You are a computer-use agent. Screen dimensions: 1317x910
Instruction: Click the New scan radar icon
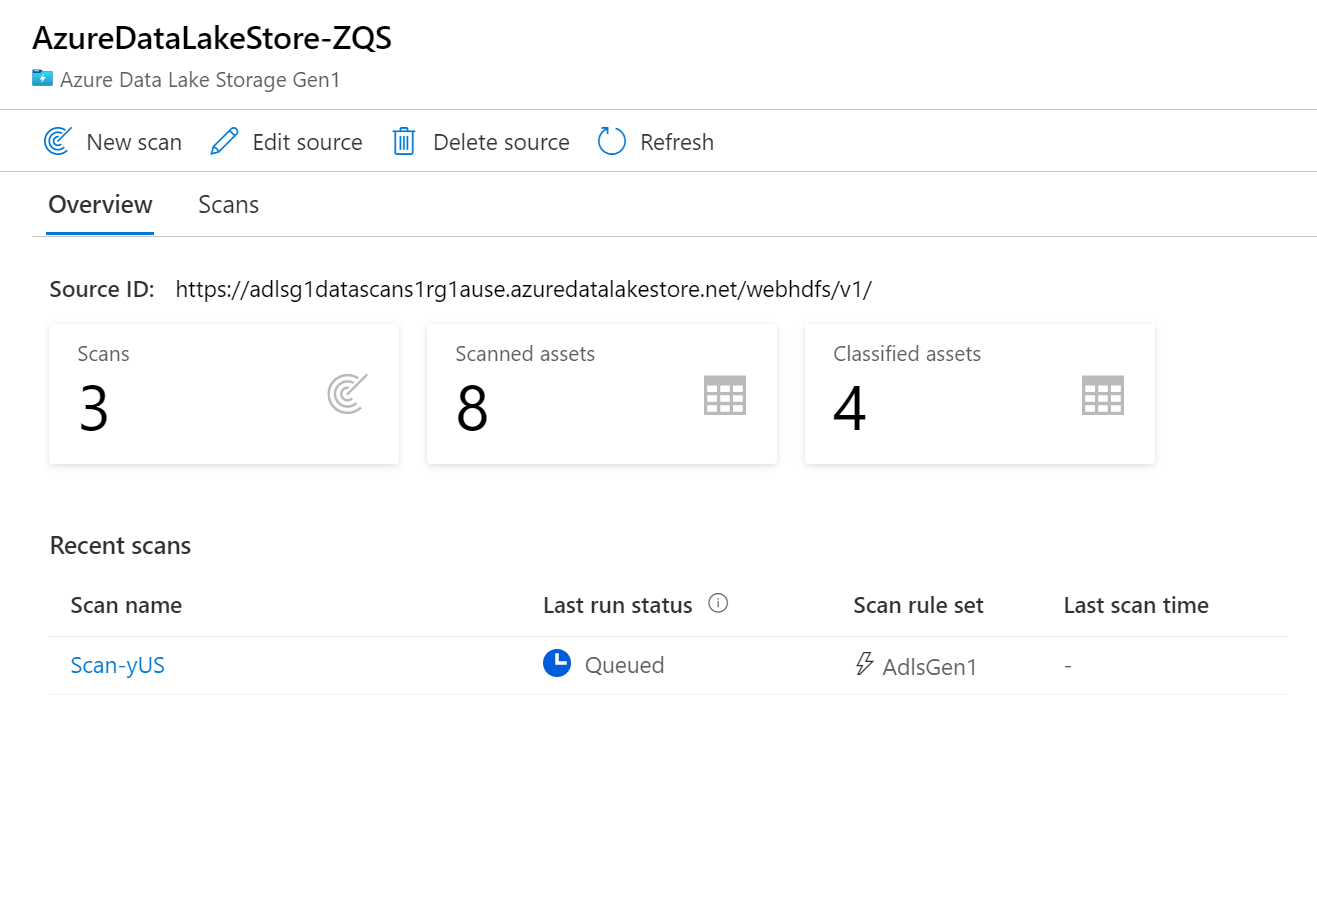click(x=58, y=141)
